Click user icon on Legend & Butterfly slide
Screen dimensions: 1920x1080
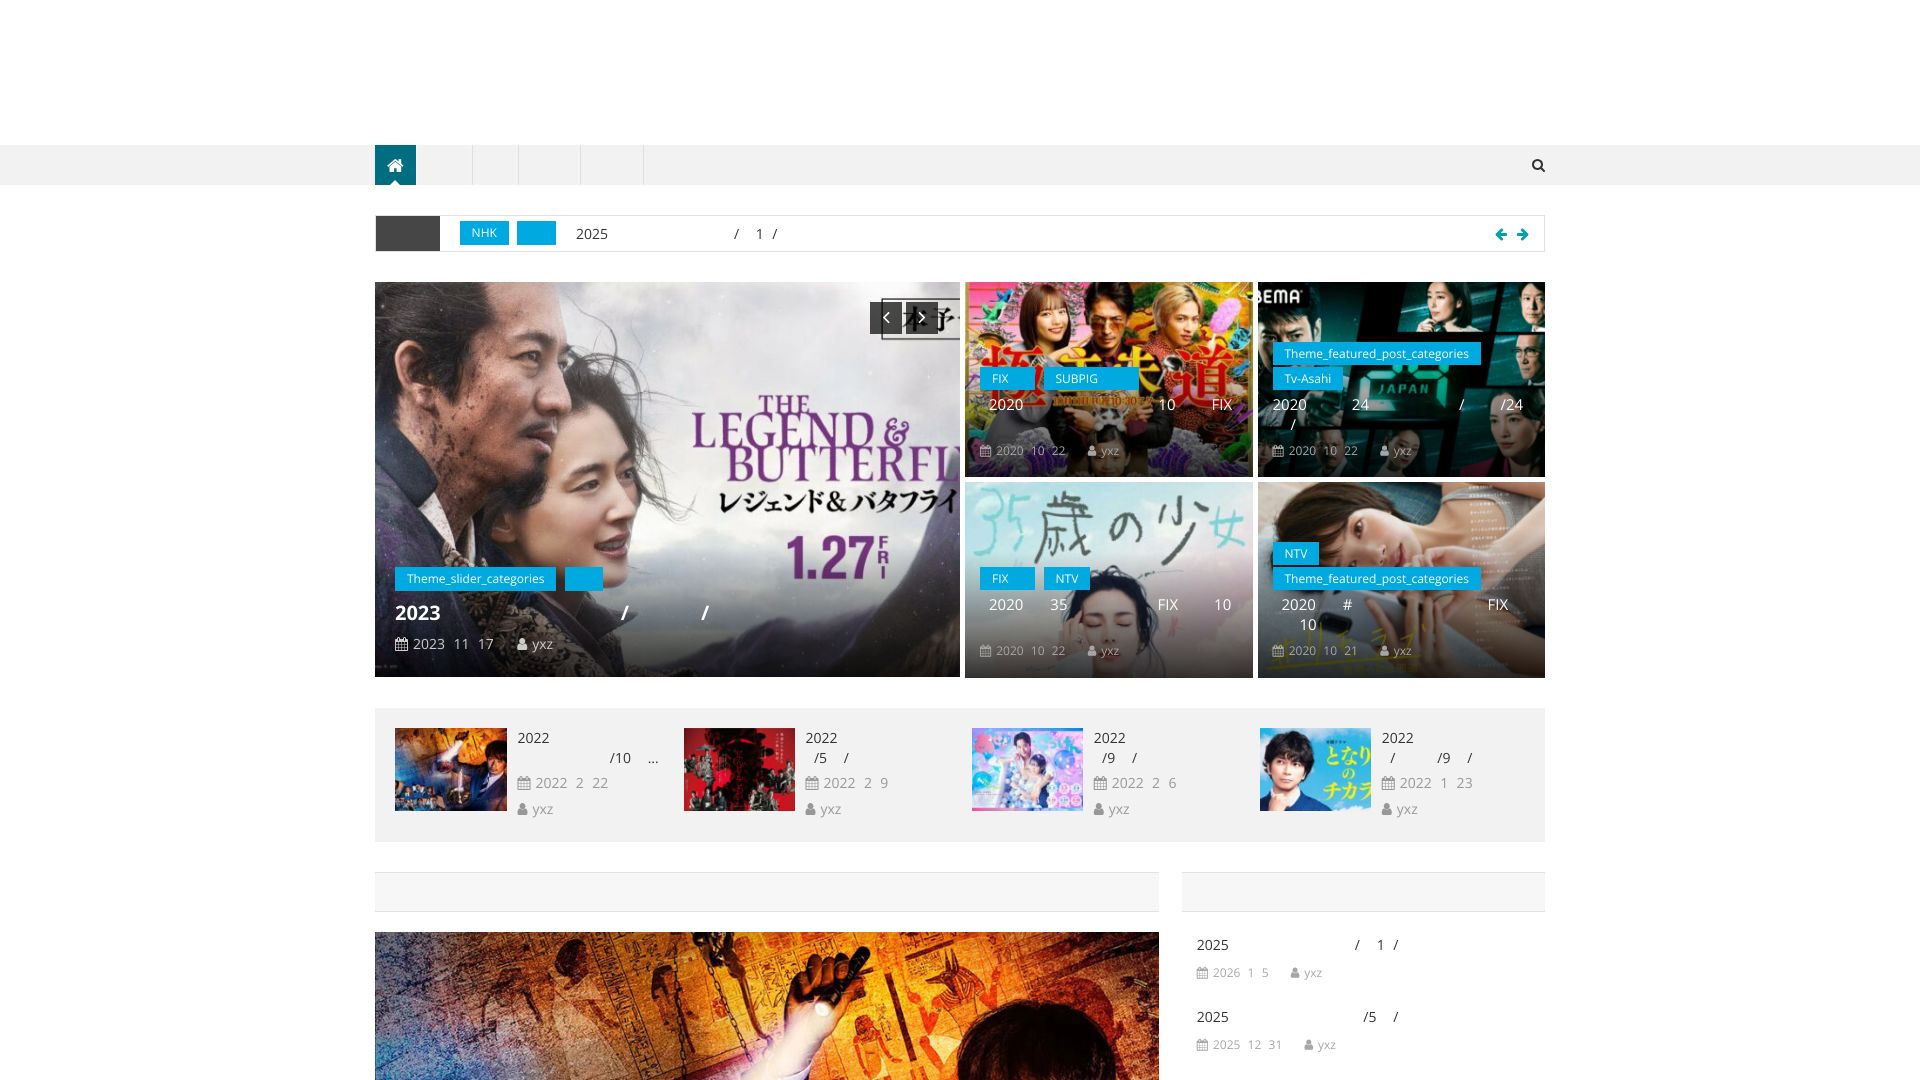point(522,644)
